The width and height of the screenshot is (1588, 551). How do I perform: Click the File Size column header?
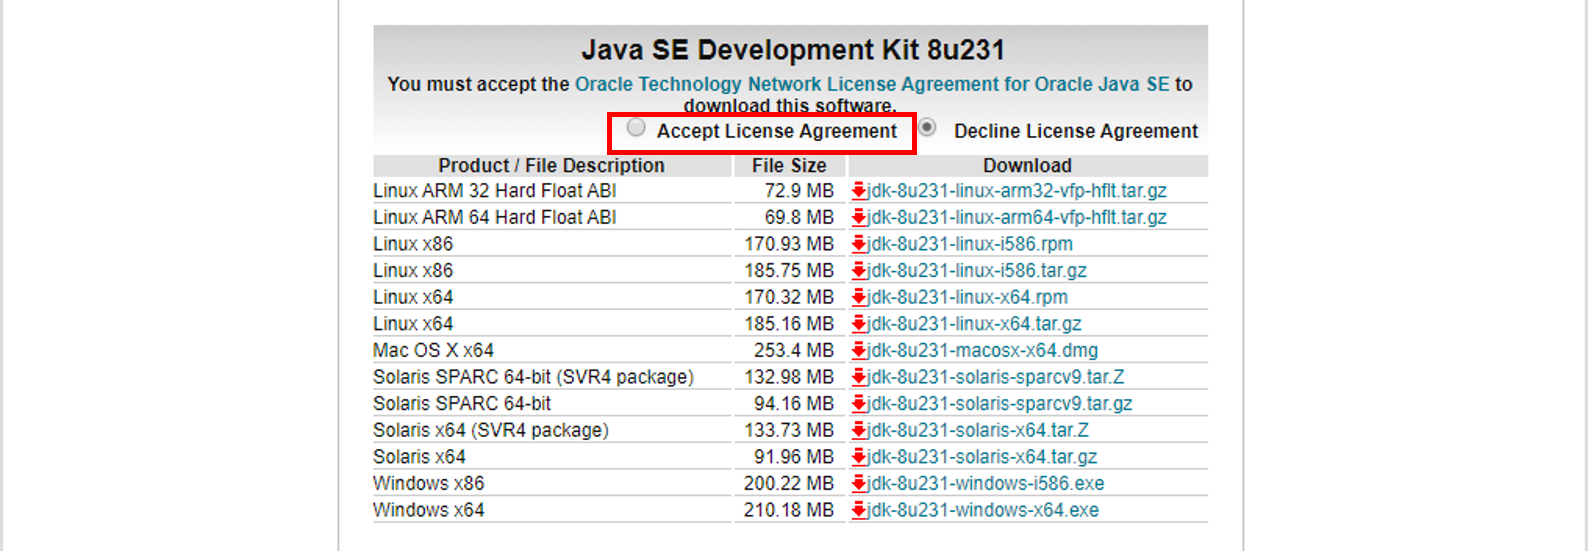pyautogui.click(x=789, y=166)
